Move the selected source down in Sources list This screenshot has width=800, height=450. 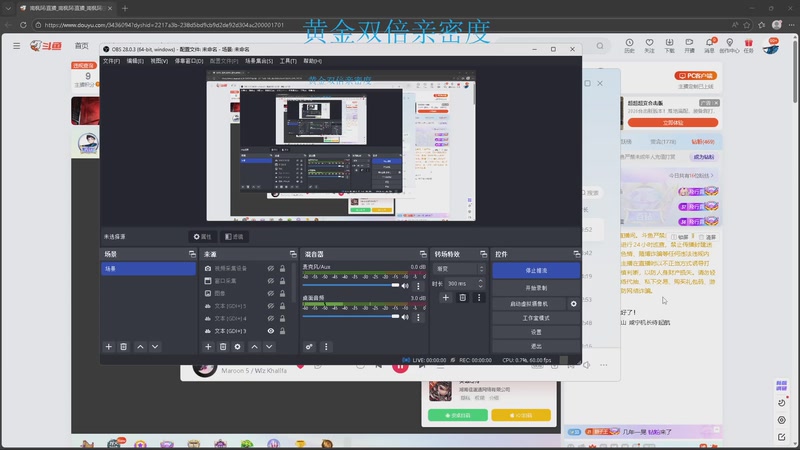tap(269, 347)
